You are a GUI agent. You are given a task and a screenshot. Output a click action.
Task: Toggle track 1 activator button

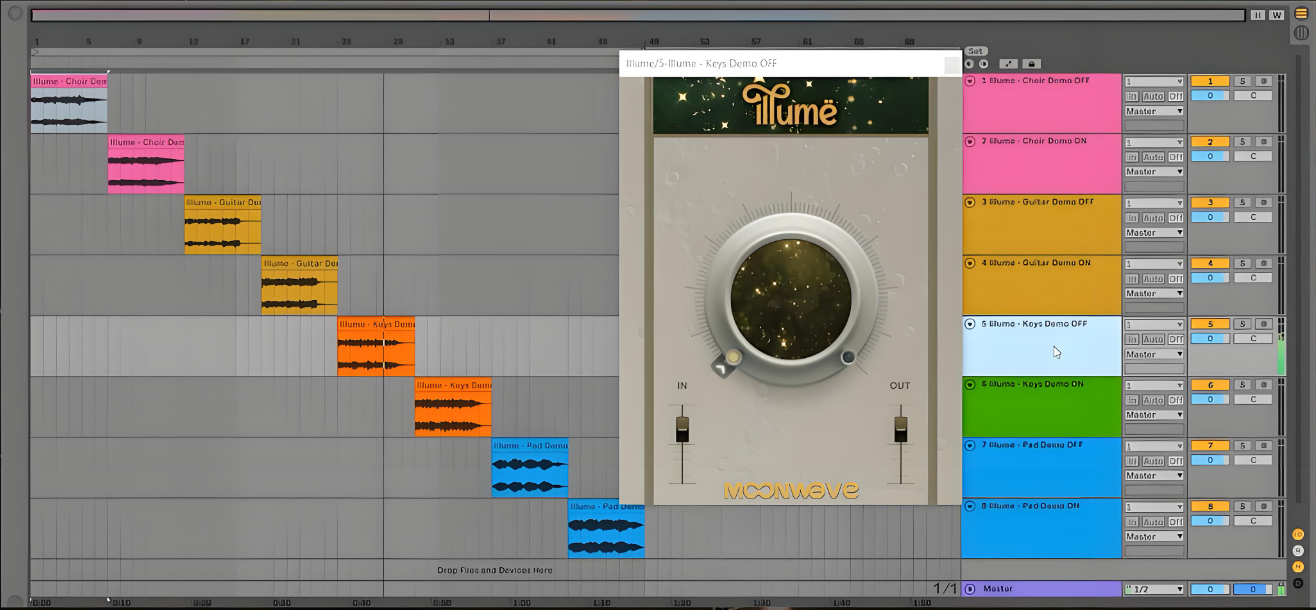point(1210,82)
